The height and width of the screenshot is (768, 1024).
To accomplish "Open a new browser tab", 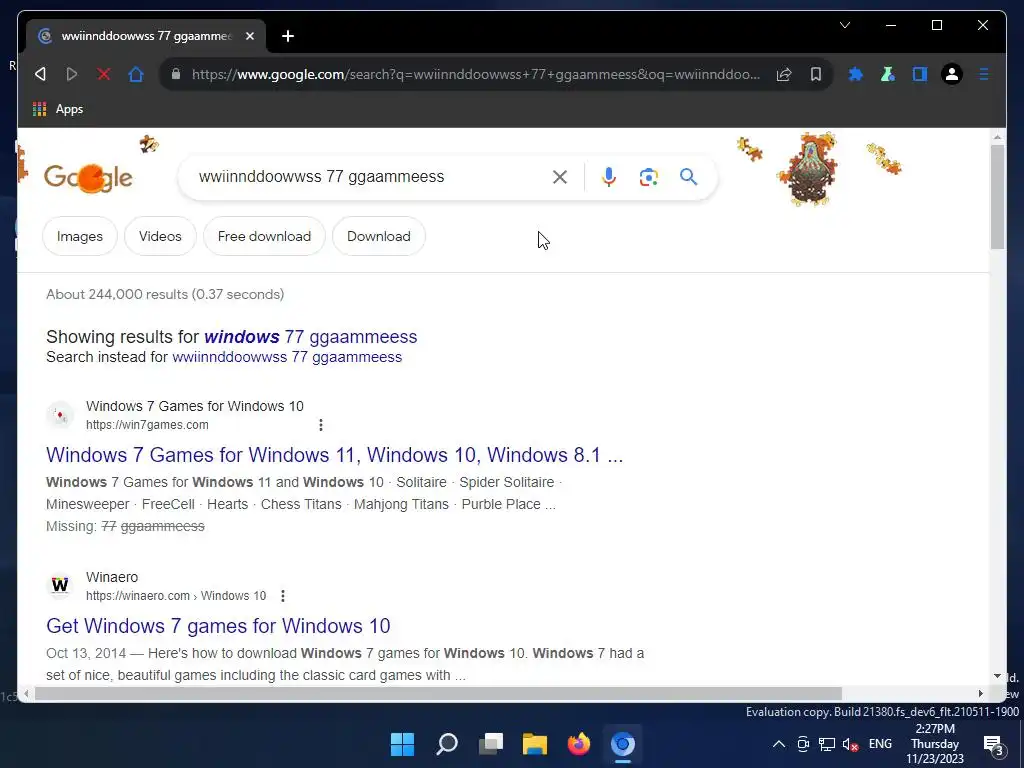I will 287,36.
